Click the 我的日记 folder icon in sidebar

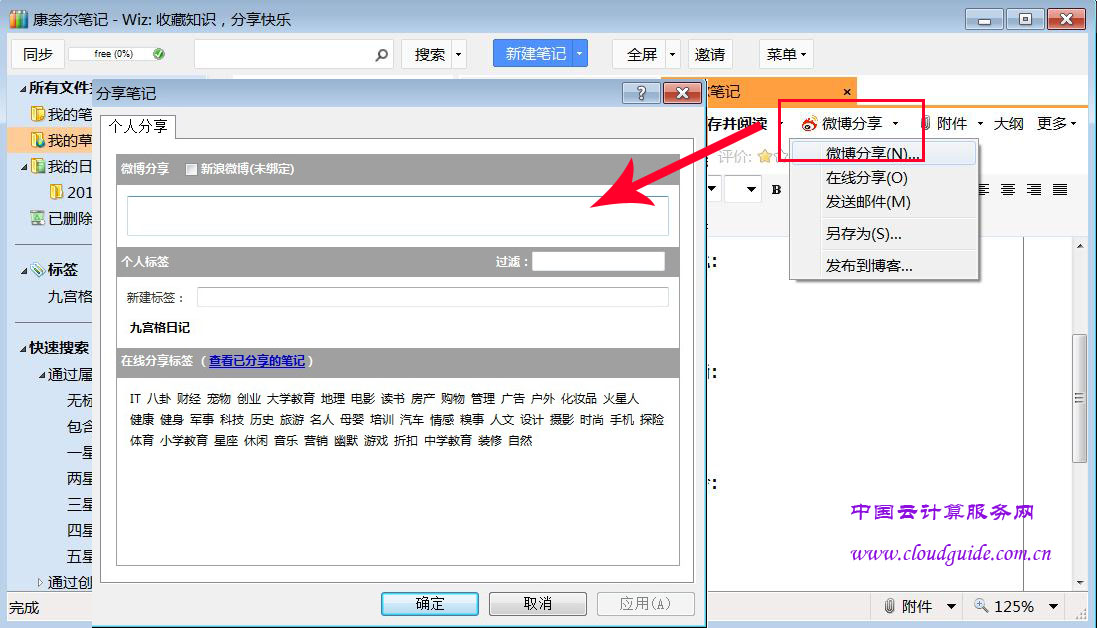tap(38, 166)
